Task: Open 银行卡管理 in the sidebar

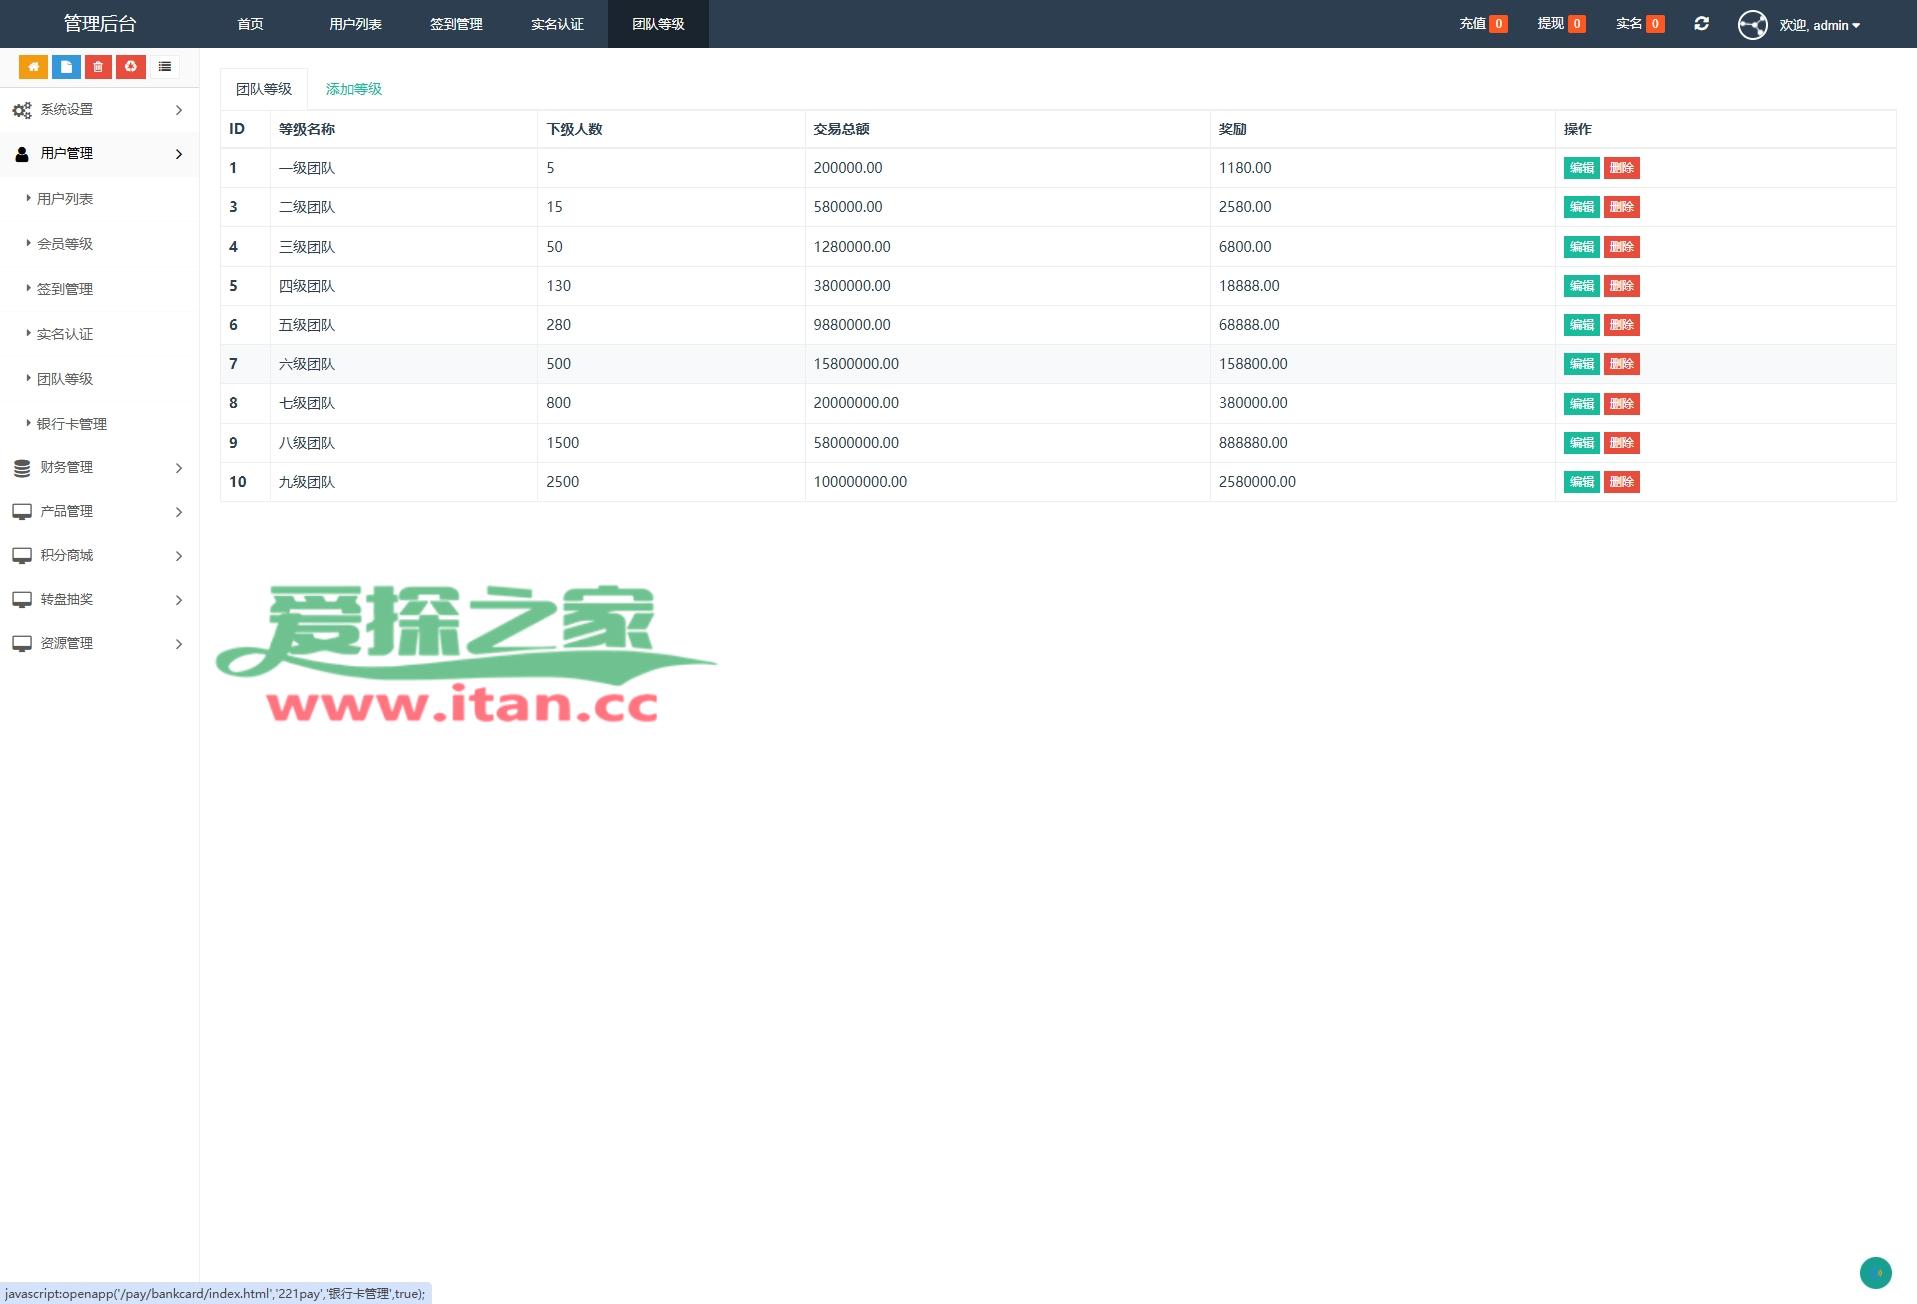Action: [72, 424]
